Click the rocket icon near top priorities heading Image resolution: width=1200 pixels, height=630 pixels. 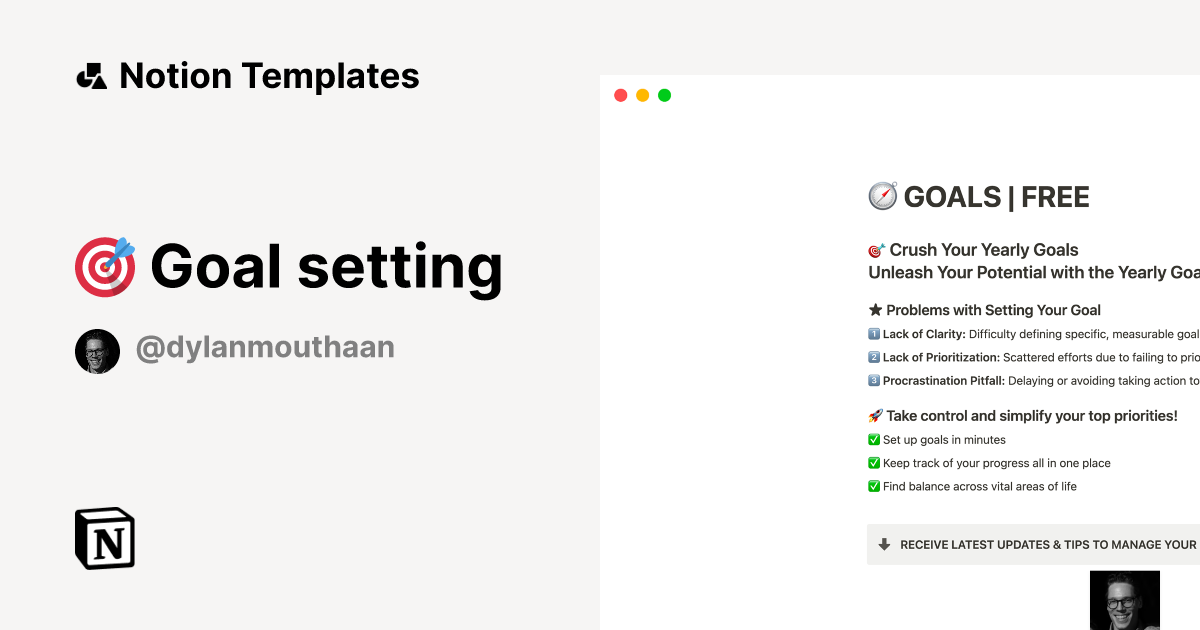tap(874, 415)
